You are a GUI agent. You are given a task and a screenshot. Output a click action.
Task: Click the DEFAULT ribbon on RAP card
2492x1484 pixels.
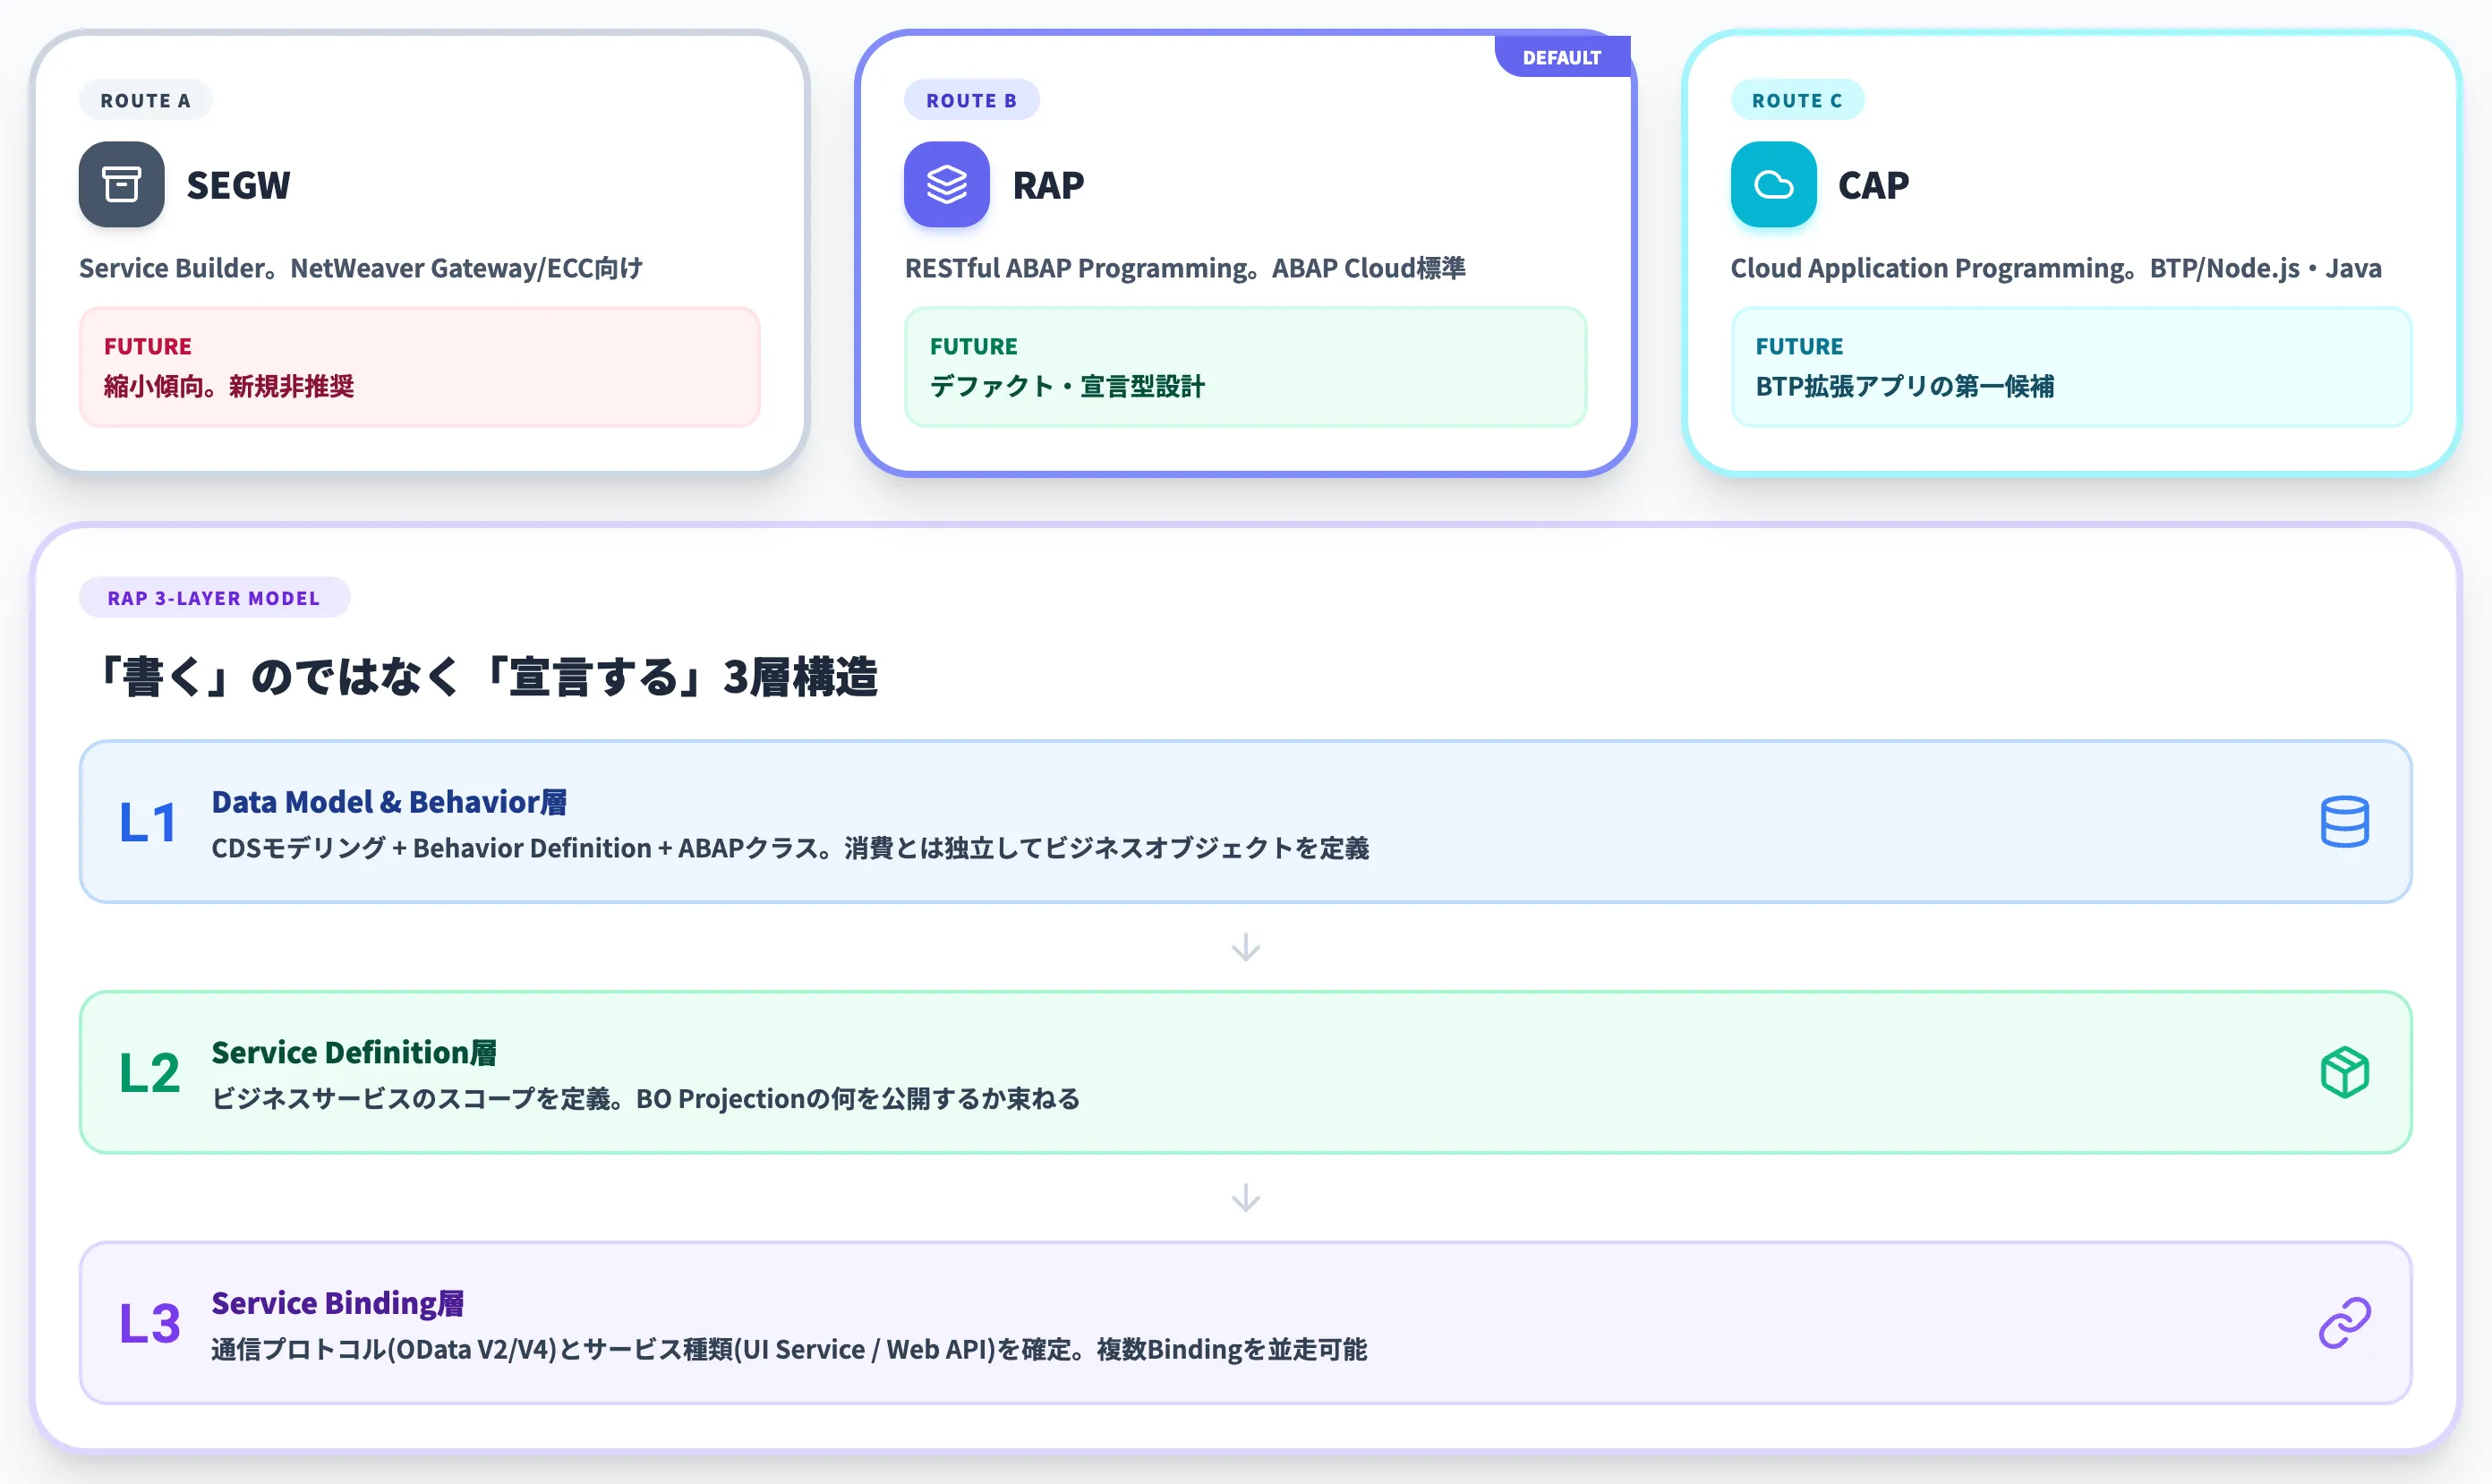point(1561,57)
